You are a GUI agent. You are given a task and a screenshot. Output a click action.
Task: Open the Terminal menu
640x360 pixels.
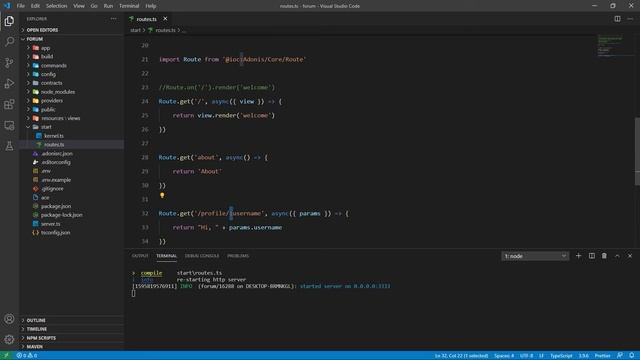[129, 6]
